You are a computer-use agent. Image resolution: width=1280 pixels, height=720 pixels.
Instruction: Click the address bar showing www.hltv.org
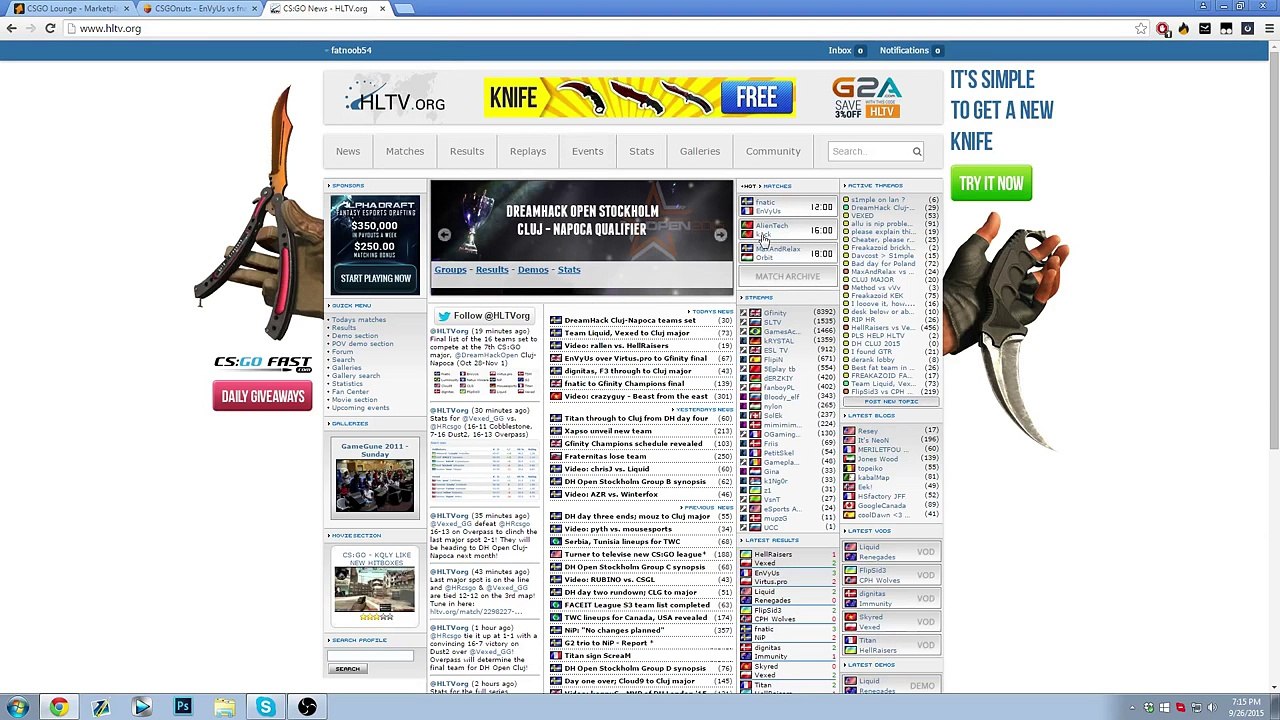click(600, 29)
